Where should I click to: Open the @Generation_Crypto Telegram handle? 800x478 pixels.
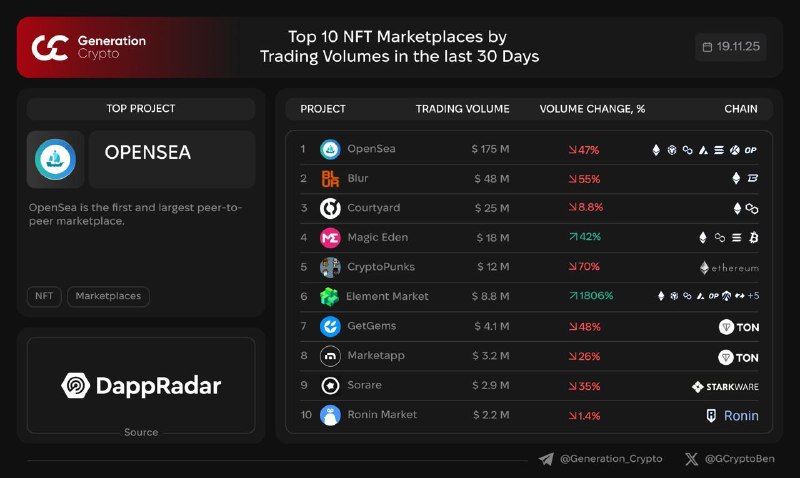(x=610, y=459)
